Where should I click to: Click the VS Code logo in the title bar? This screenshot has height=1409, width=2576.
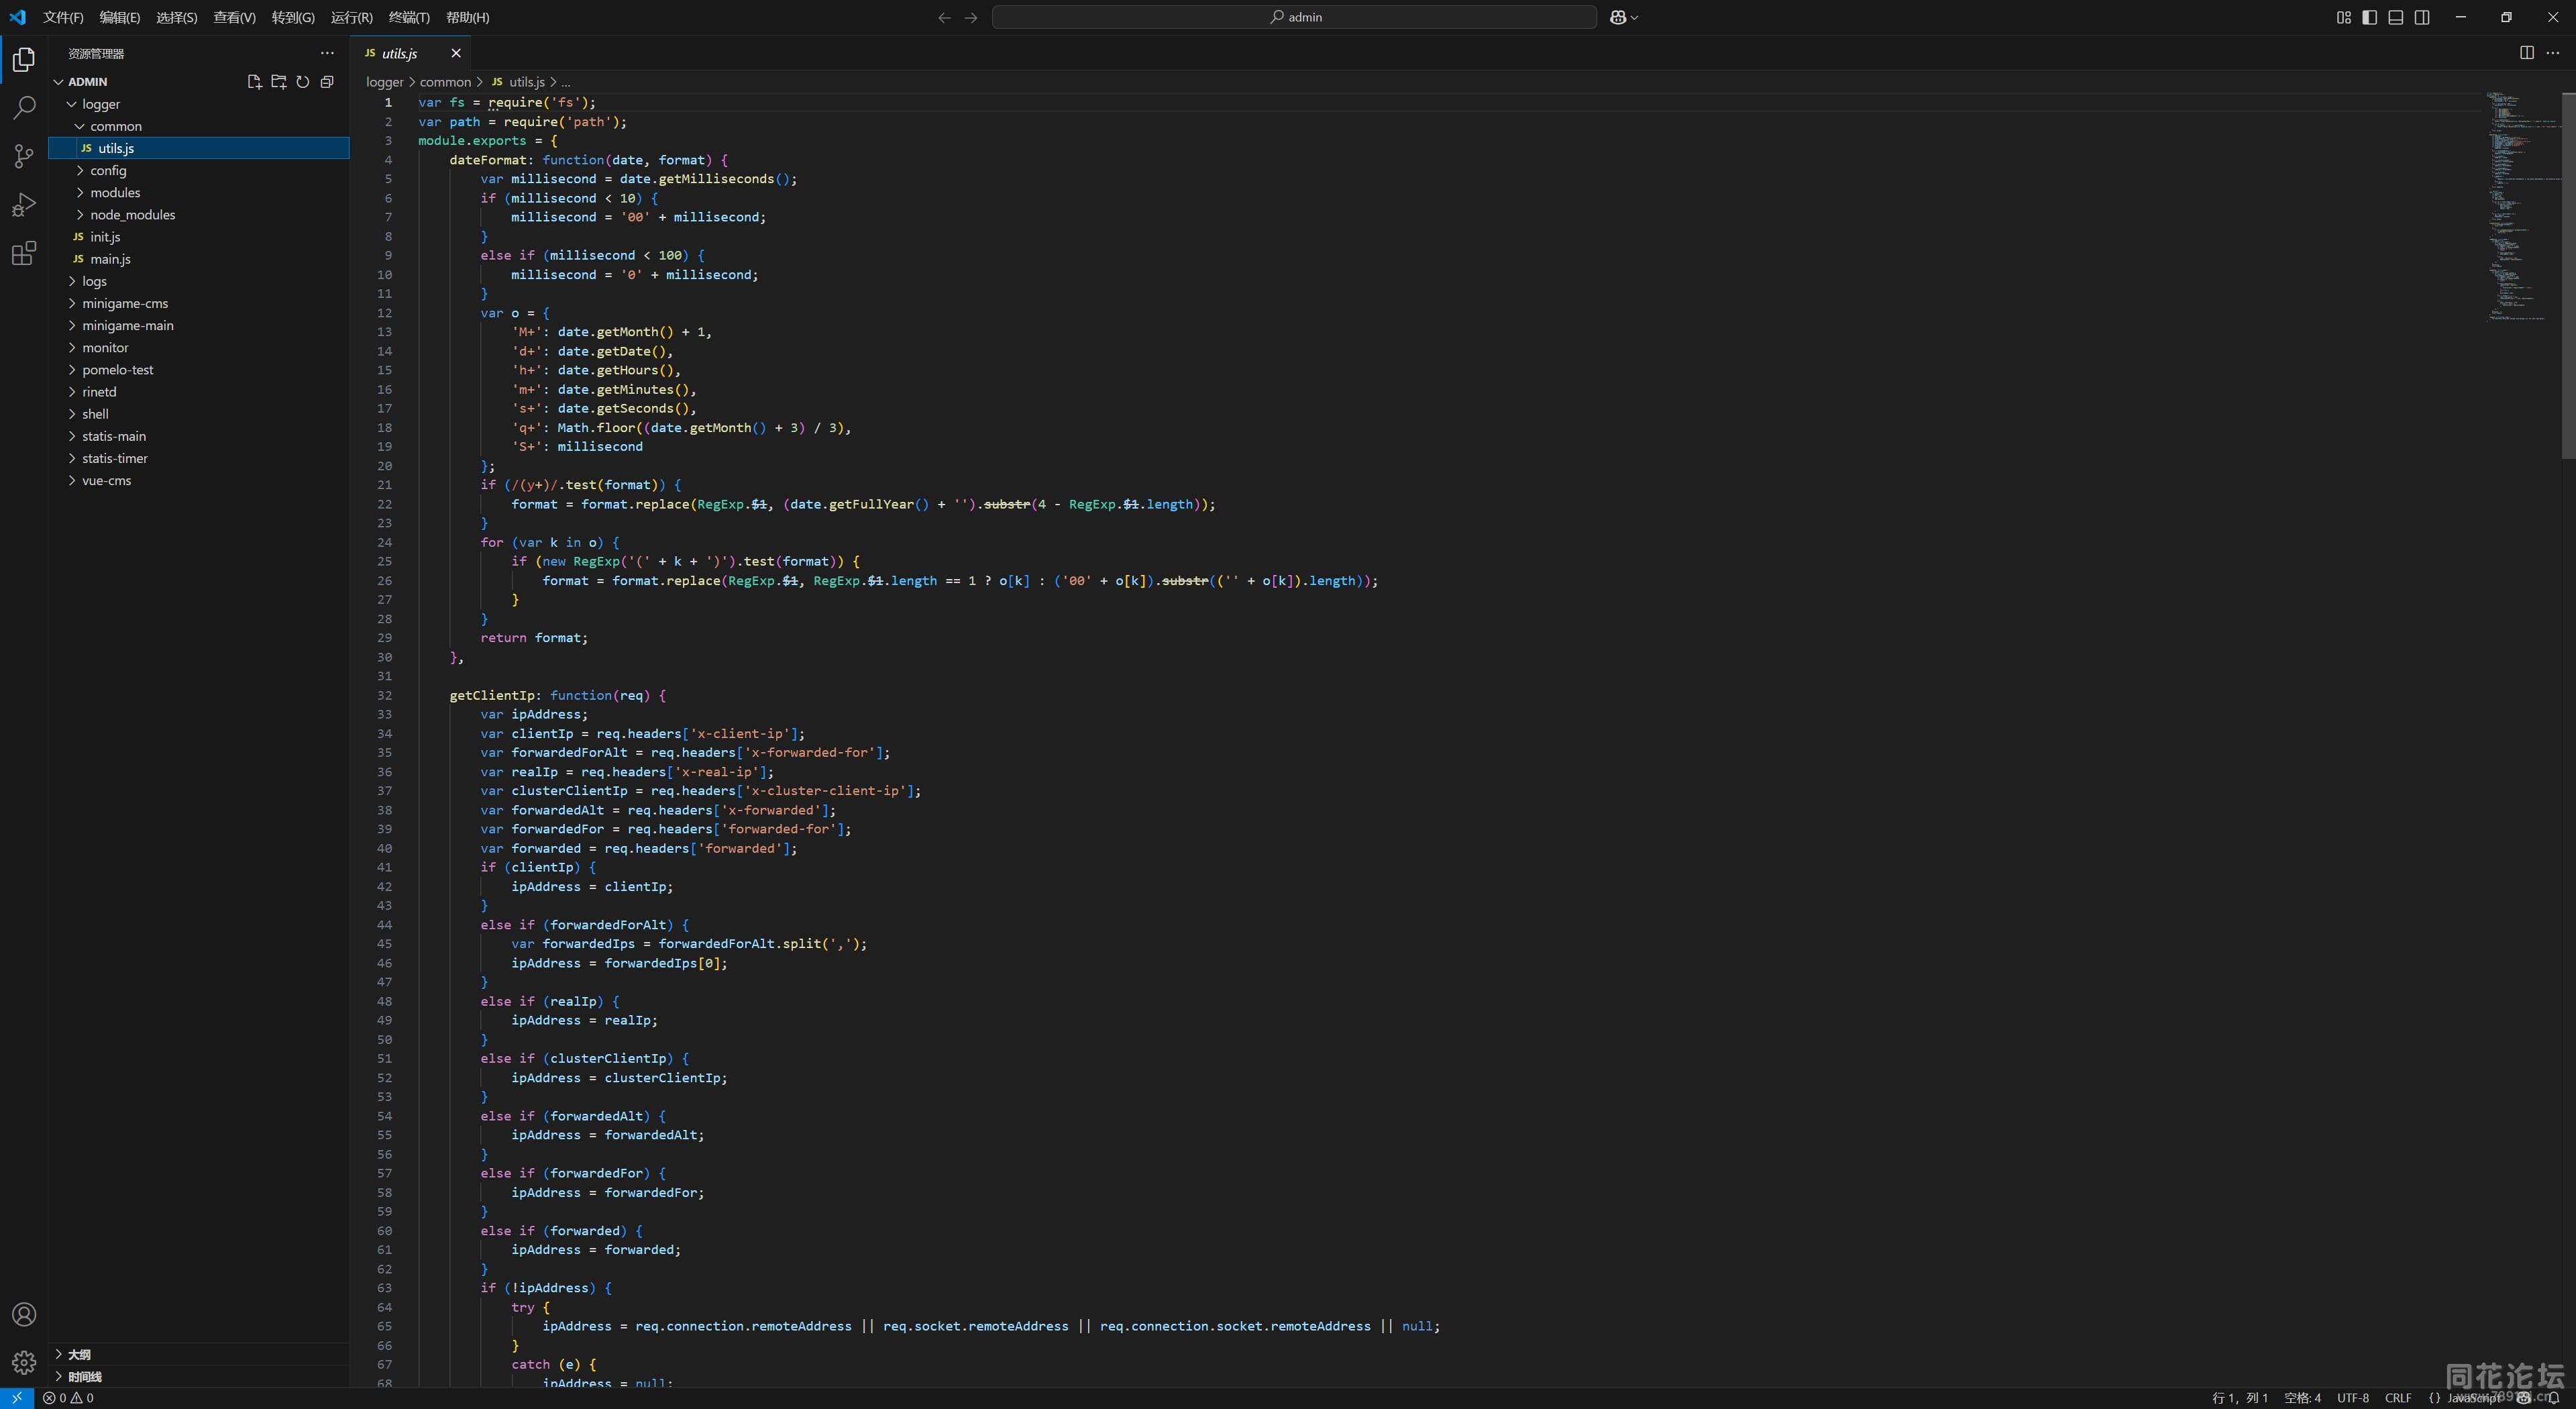point(18,17)
